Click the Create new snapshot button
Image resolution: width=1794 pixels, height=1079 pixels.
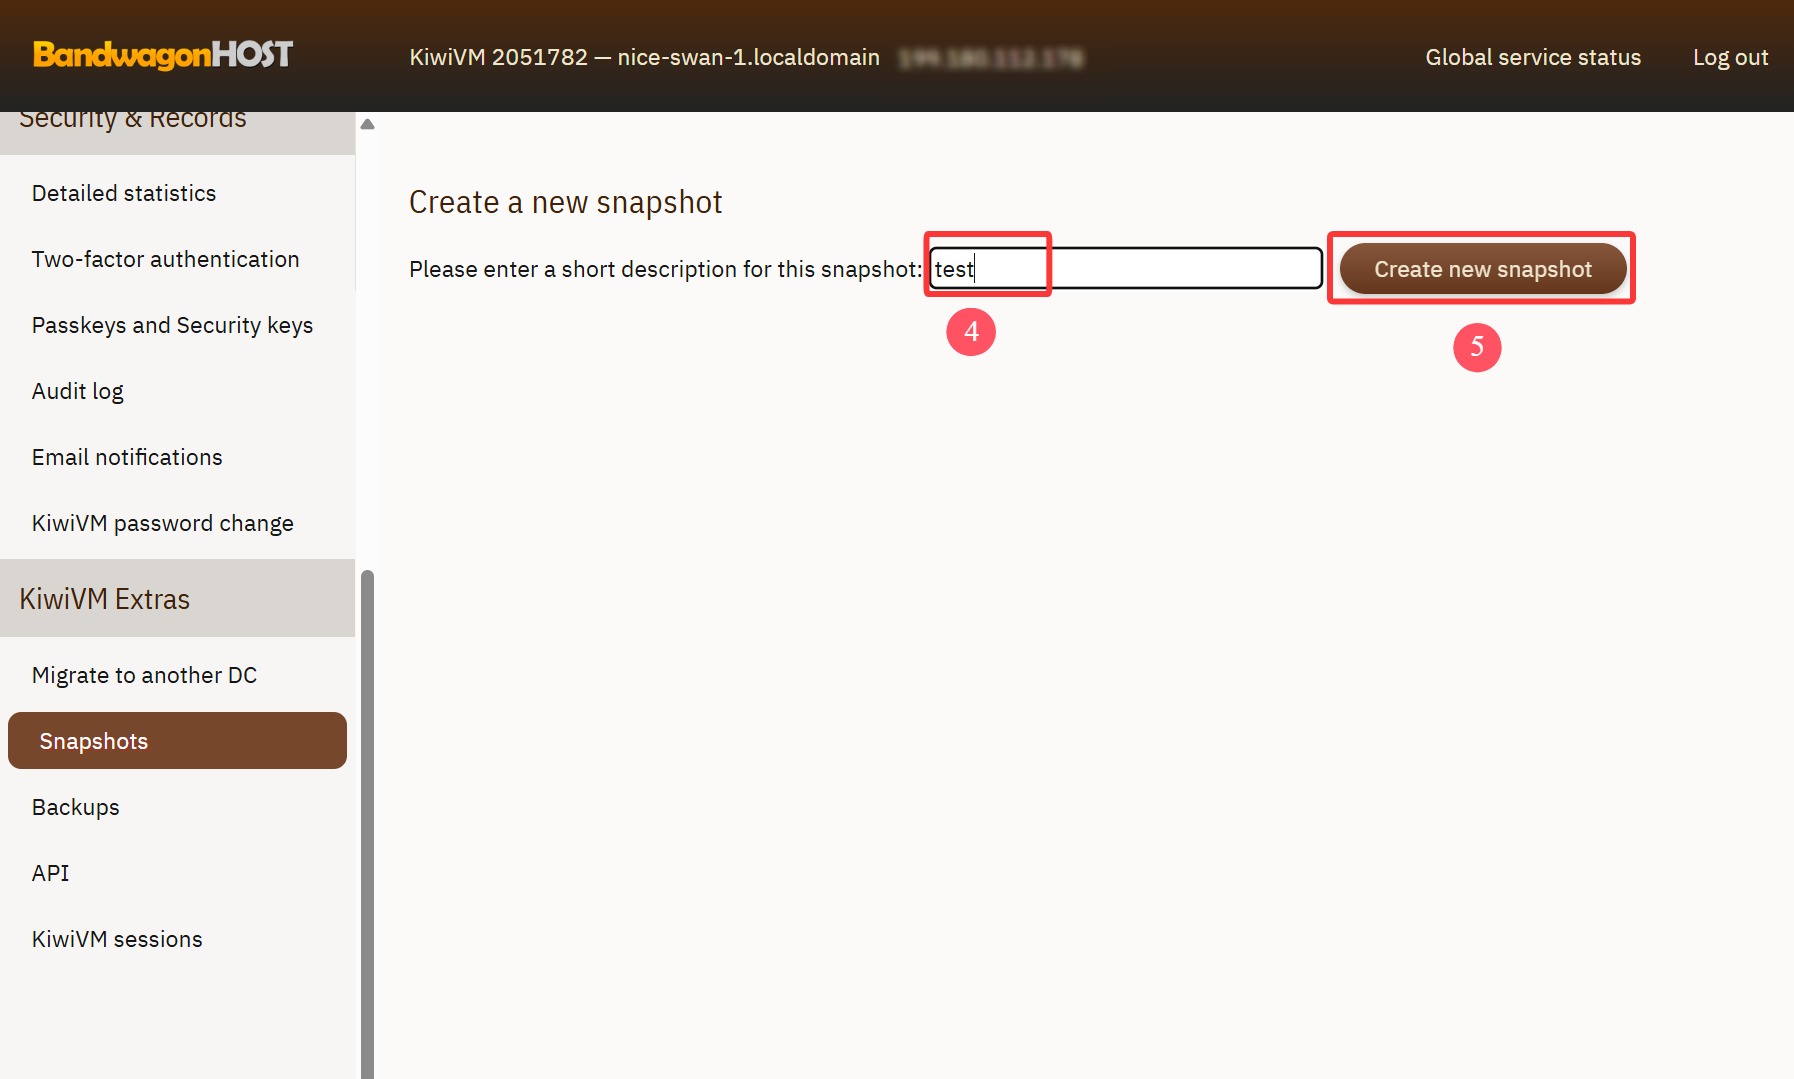[1482, 269]
